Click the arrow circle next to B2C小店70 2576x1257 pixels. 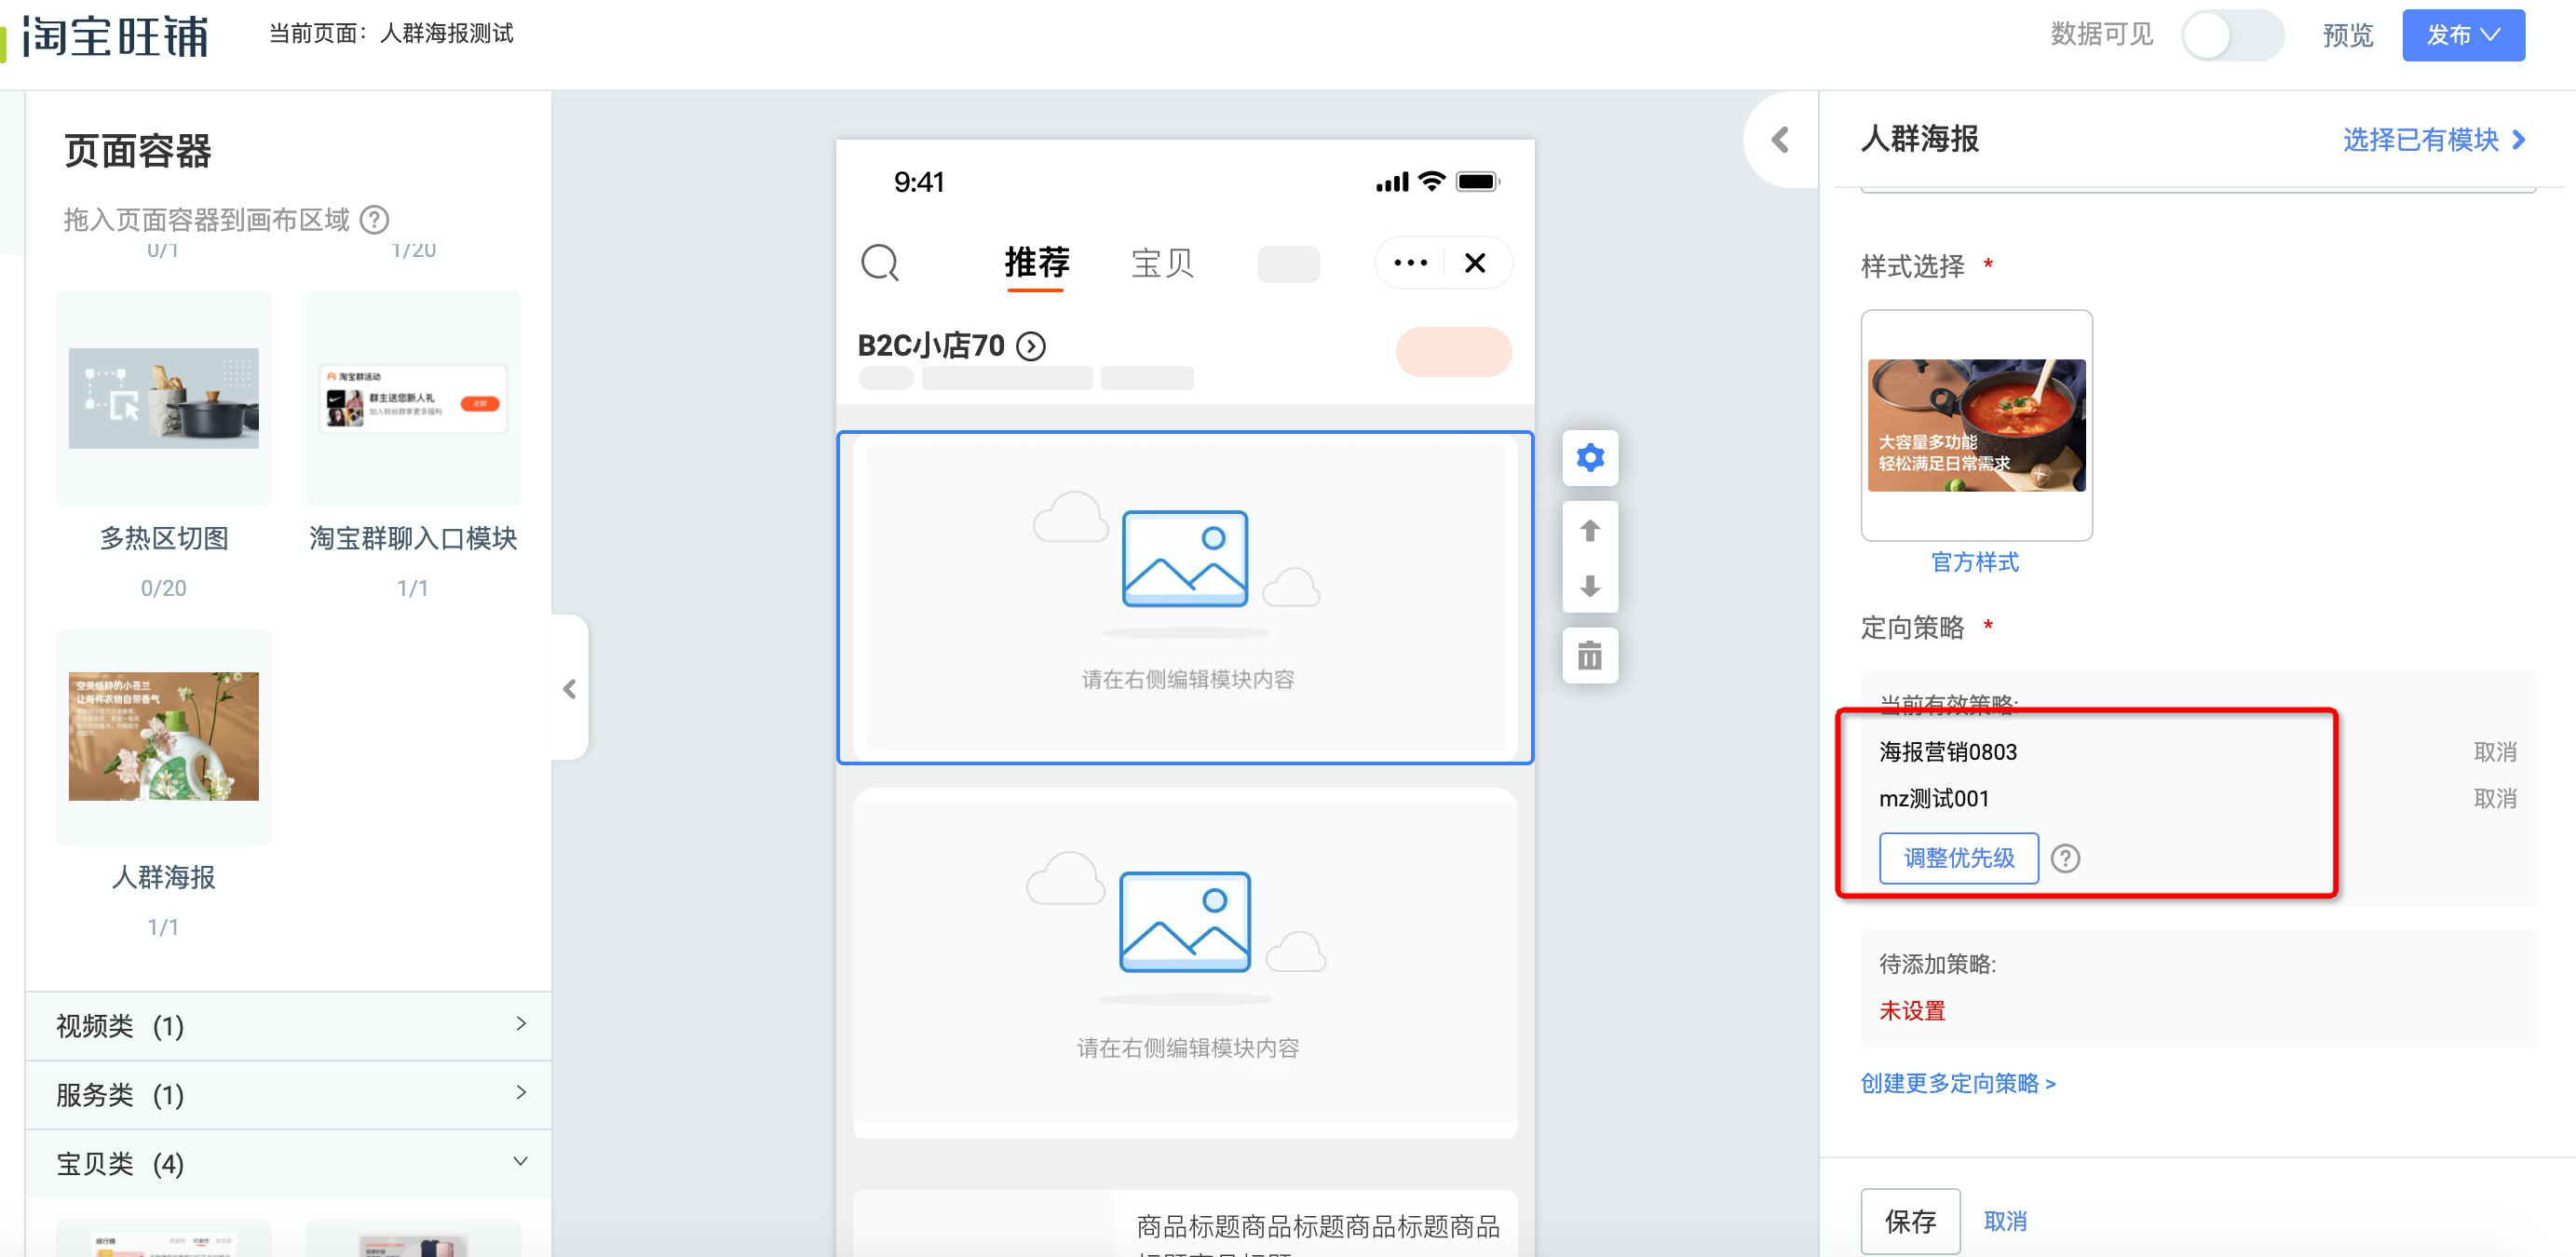1031,346
